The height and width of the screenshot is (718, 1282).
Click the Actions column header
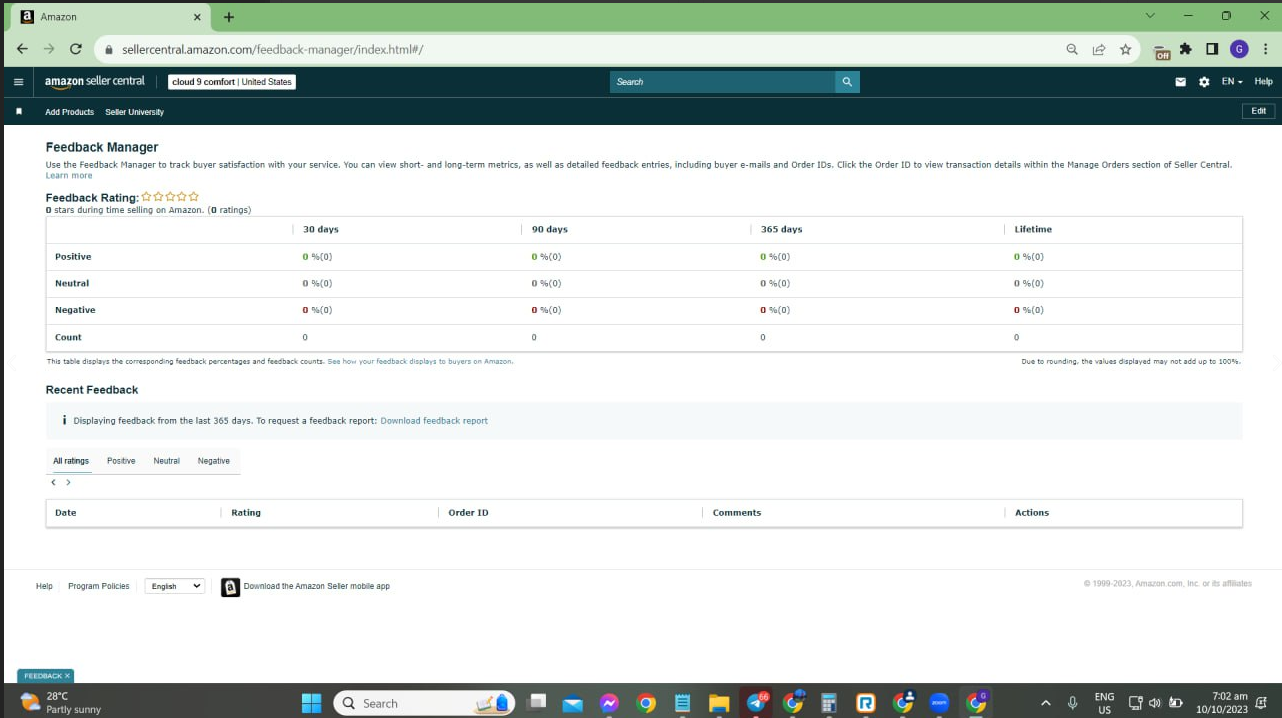coord(1032,513)
